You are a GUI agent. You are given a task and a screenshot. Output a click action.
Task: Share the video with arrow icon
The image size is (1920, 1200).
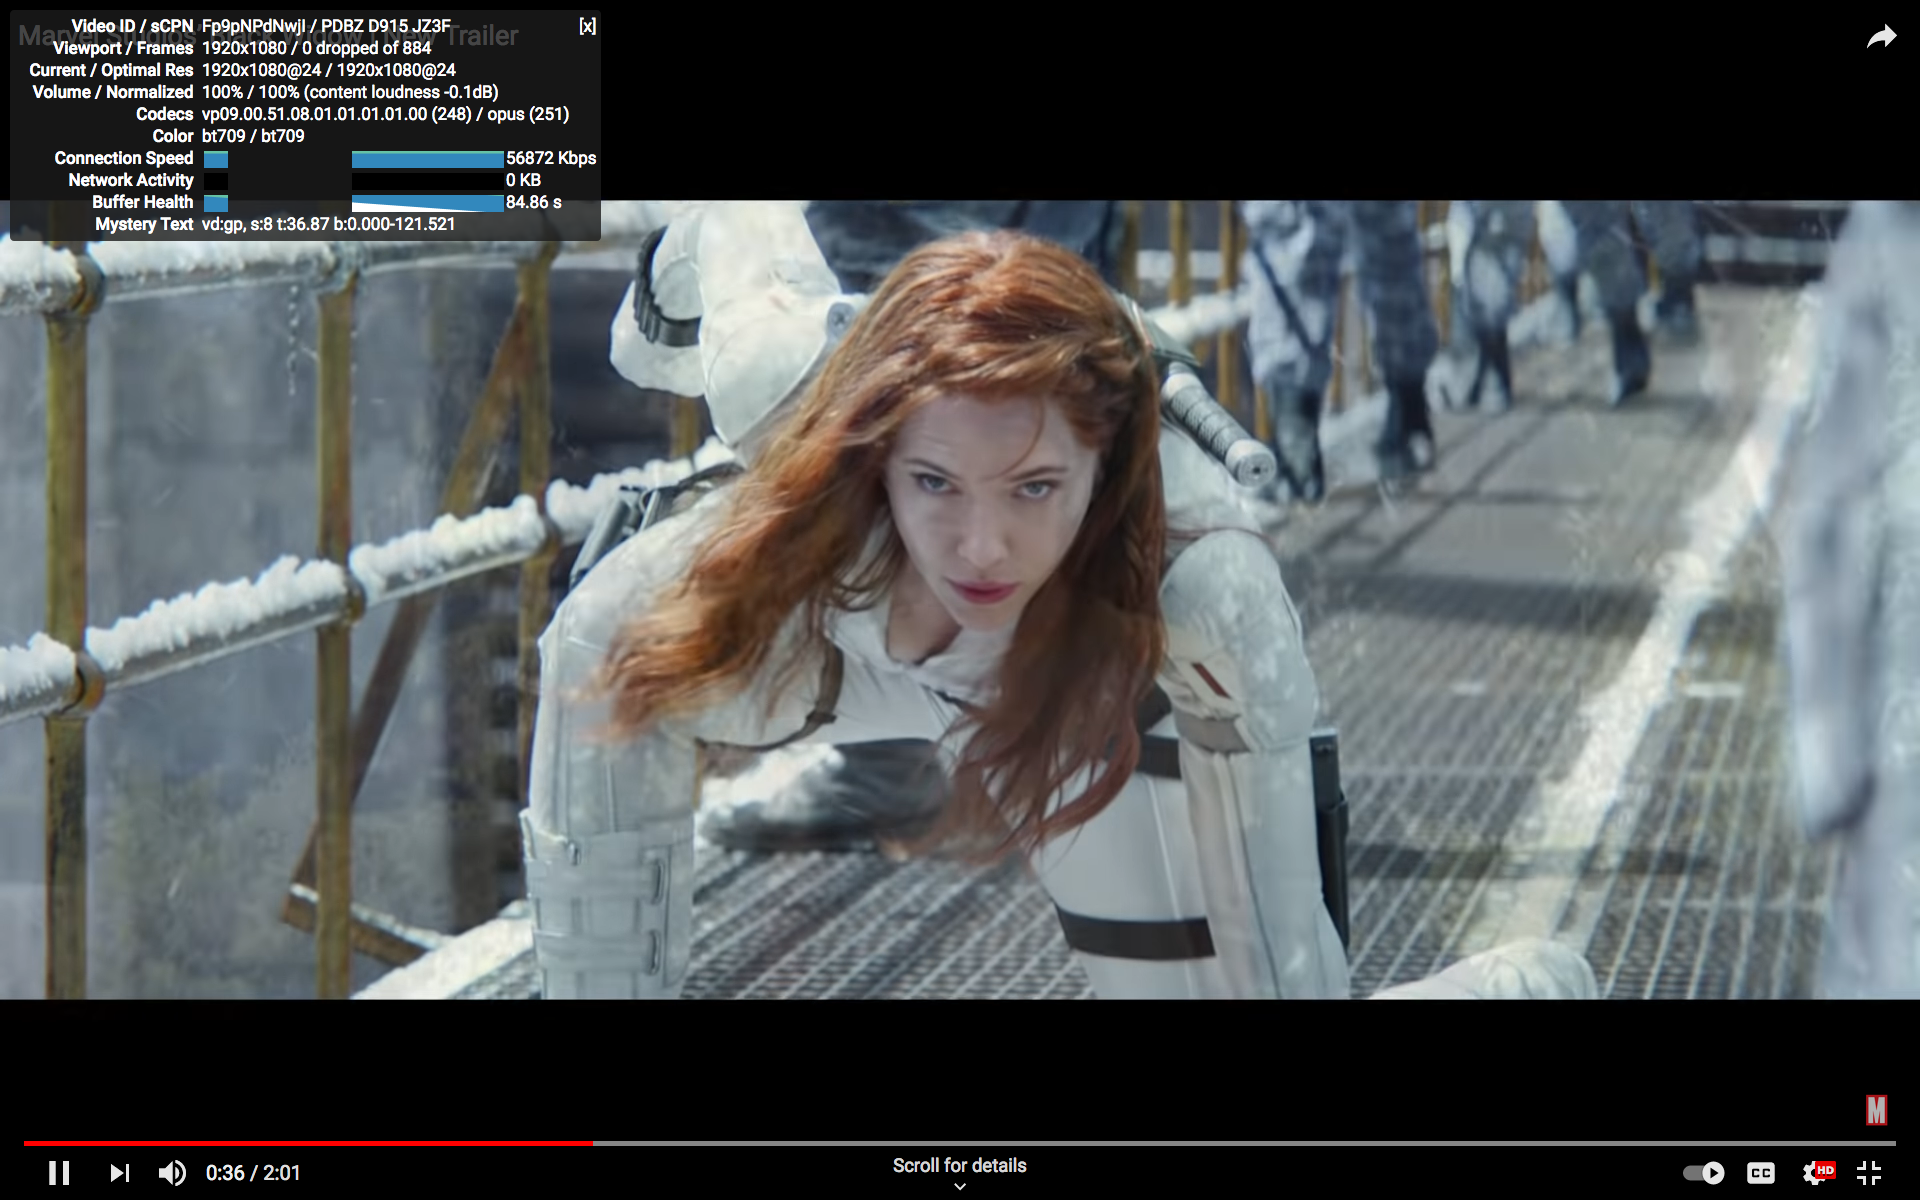pyautogui.click(x=1881, y=38)
